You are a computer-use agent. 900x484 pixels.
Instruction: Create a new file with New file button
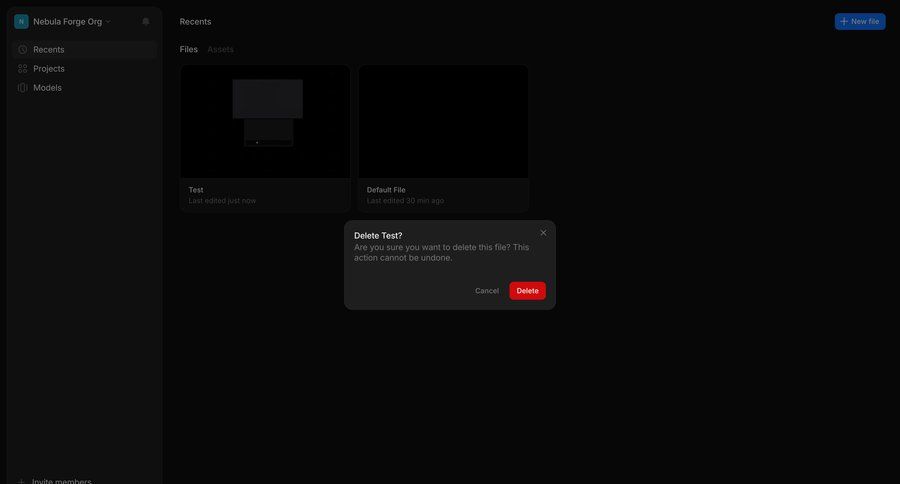point(859,21)
